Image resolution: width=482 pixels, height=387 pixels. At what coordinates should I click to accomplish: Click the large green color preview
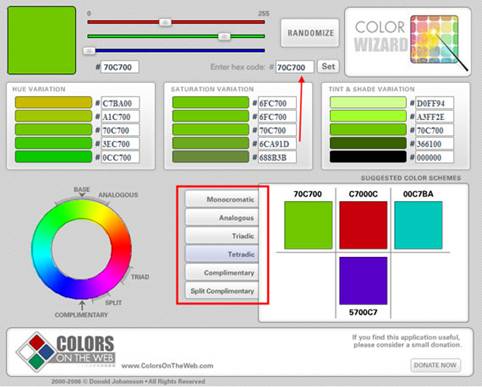(x=42, y=40)
